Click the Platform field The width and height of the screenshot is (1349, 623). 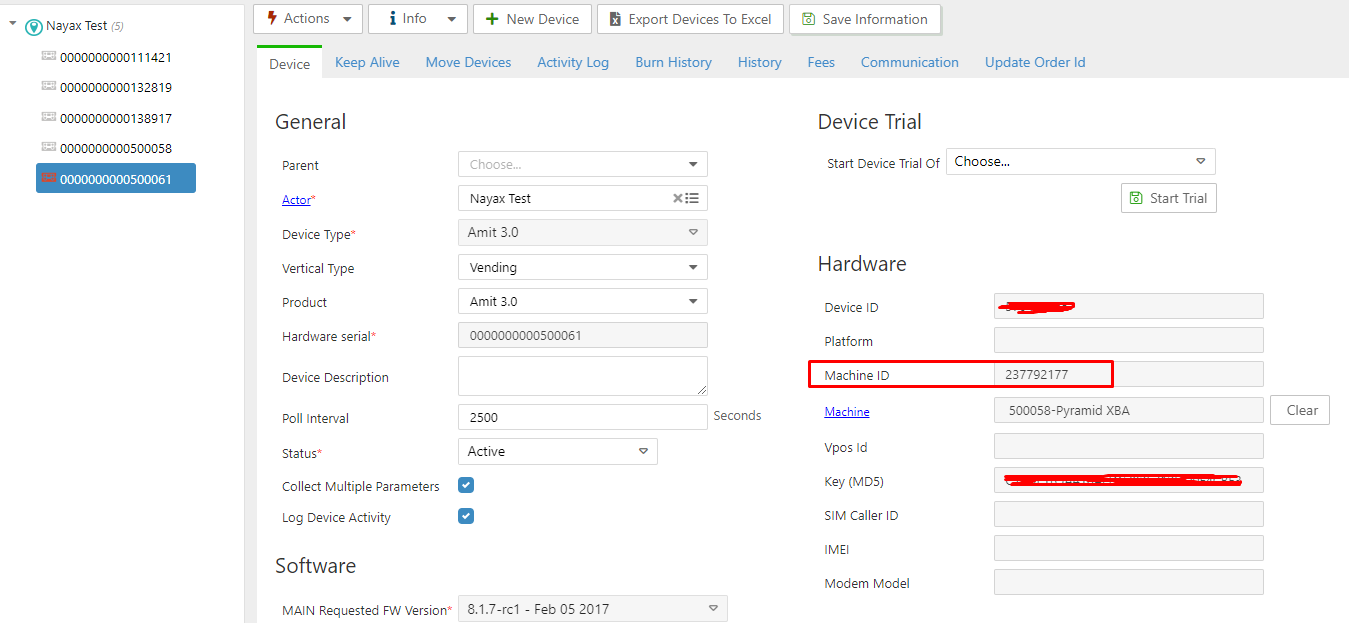click(x=1129, y=340)
